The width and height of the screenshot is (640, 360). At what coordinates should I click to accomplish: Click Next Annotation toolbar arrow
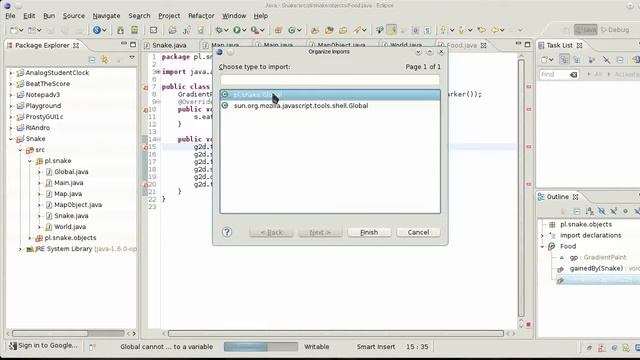pos(443,30)
